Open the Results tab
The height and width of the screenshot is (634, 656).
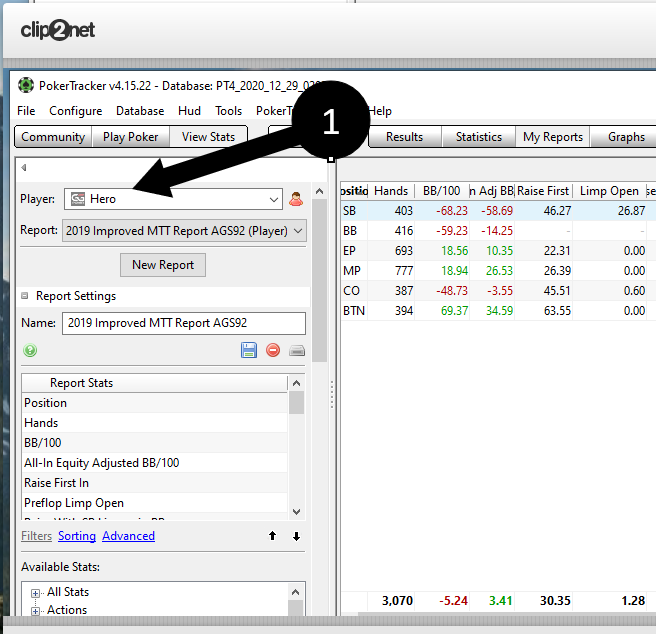pos(405,137)
